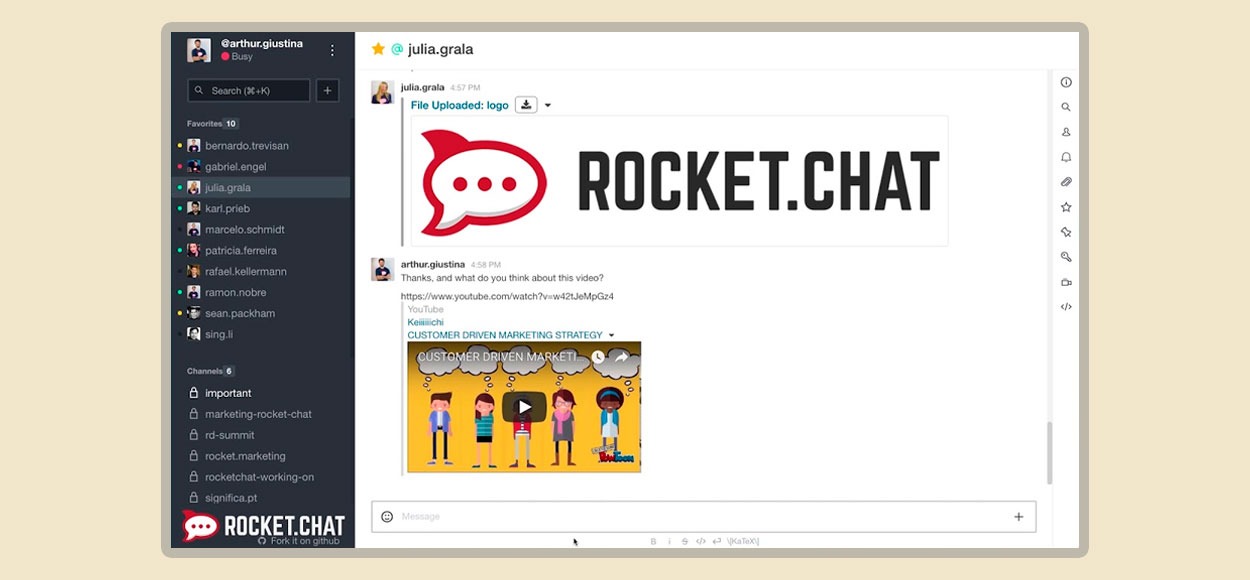This screenshot has height=580, width=1250.
Task: Click arthur.giustina profile avatar in sidebar
Action: (199, 50)
